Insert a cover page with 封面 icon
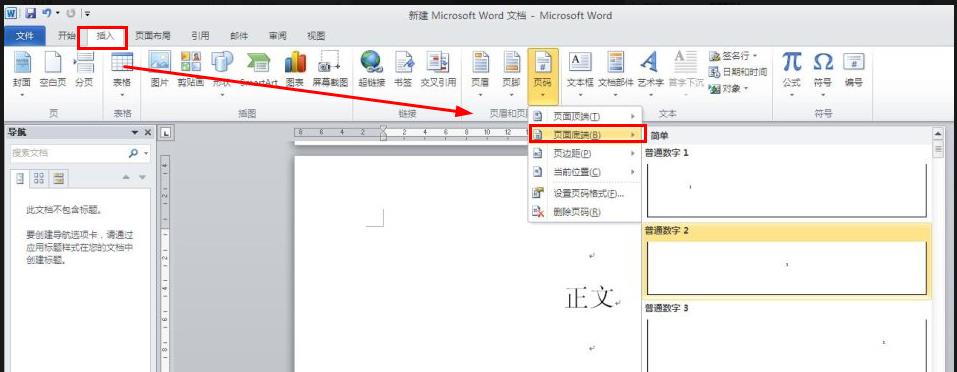Viewport: 957px width, 372px height. point(22,73)
